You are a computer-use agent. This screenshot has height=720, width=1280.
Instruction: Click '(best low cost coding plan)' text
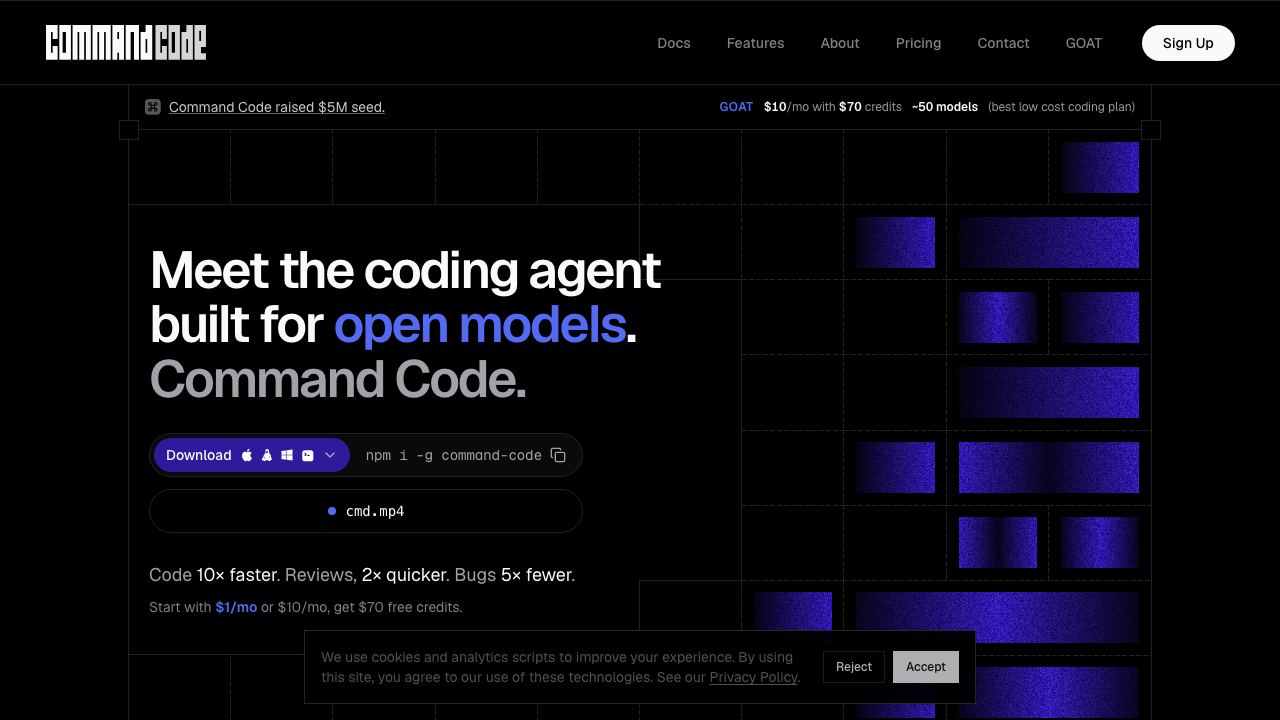[x=1062, y=107]
